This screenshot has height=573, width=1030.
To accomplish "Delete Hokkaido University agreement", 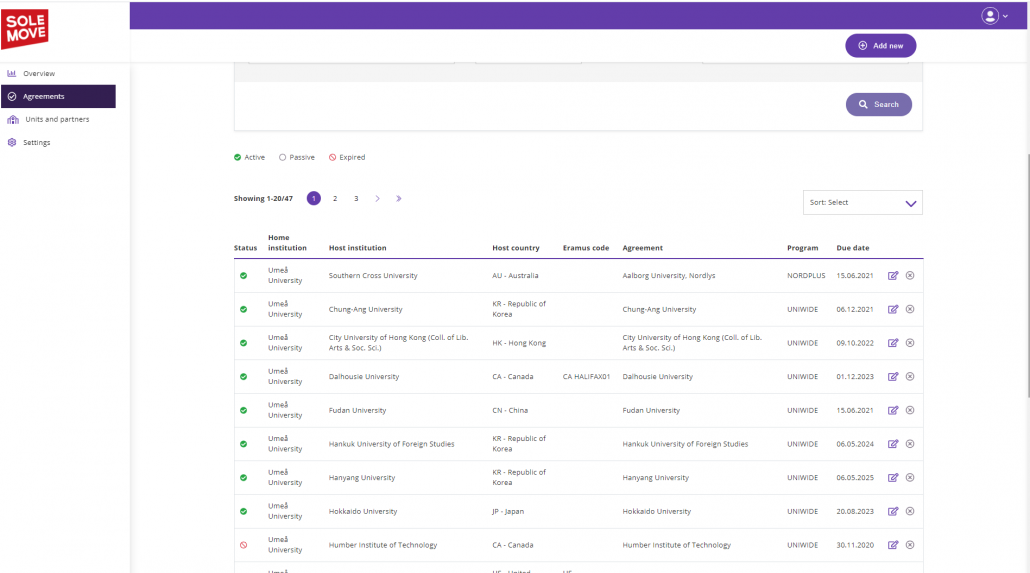I will (x=910, y=511).
